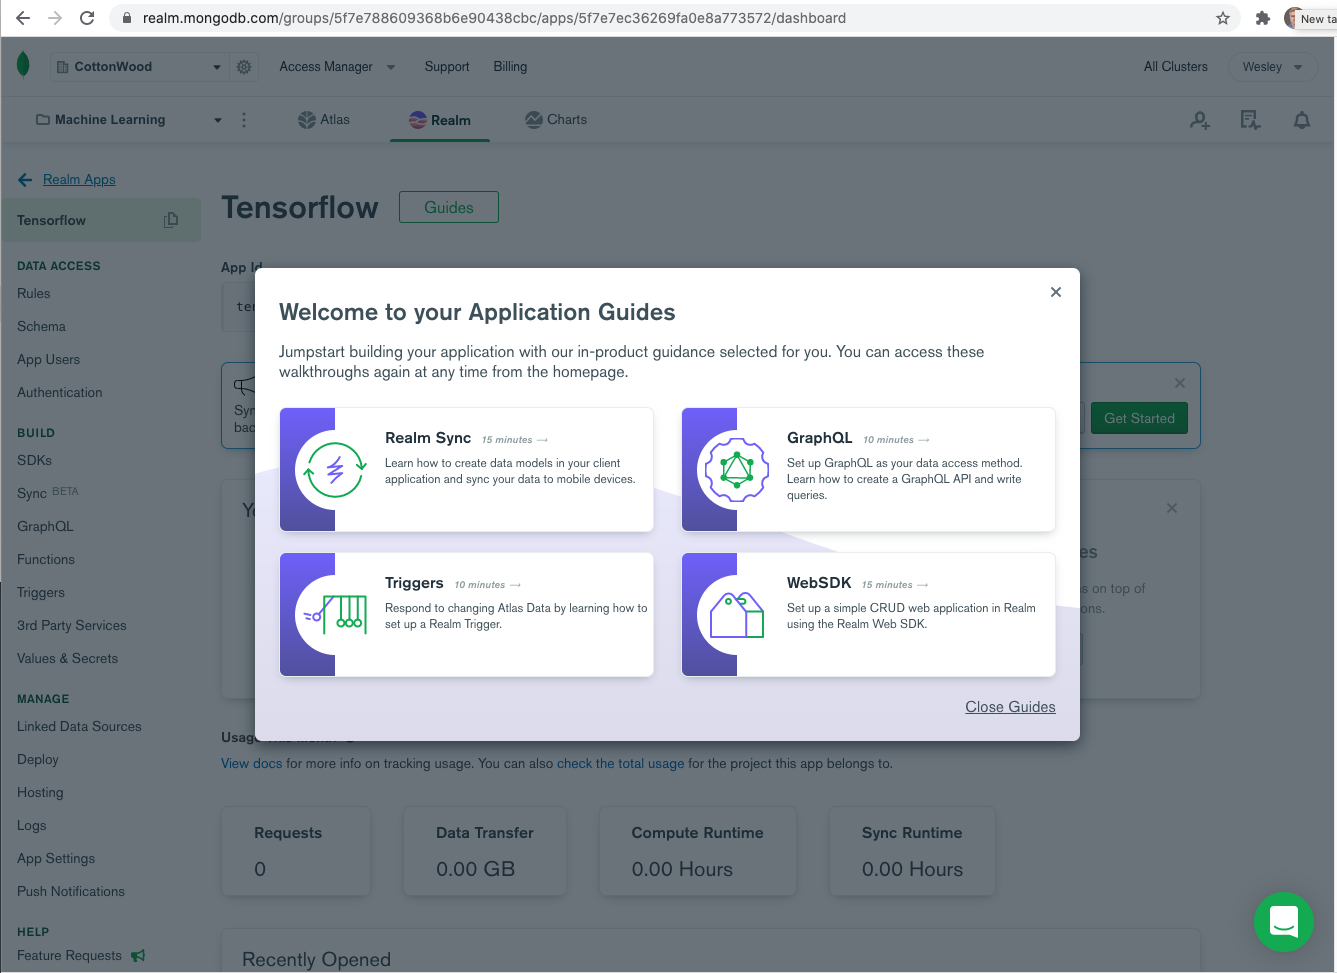Screen dimensions: 1337x973
Task: Open Push Notifications in sidebar
Action: [x=71, y=892]
